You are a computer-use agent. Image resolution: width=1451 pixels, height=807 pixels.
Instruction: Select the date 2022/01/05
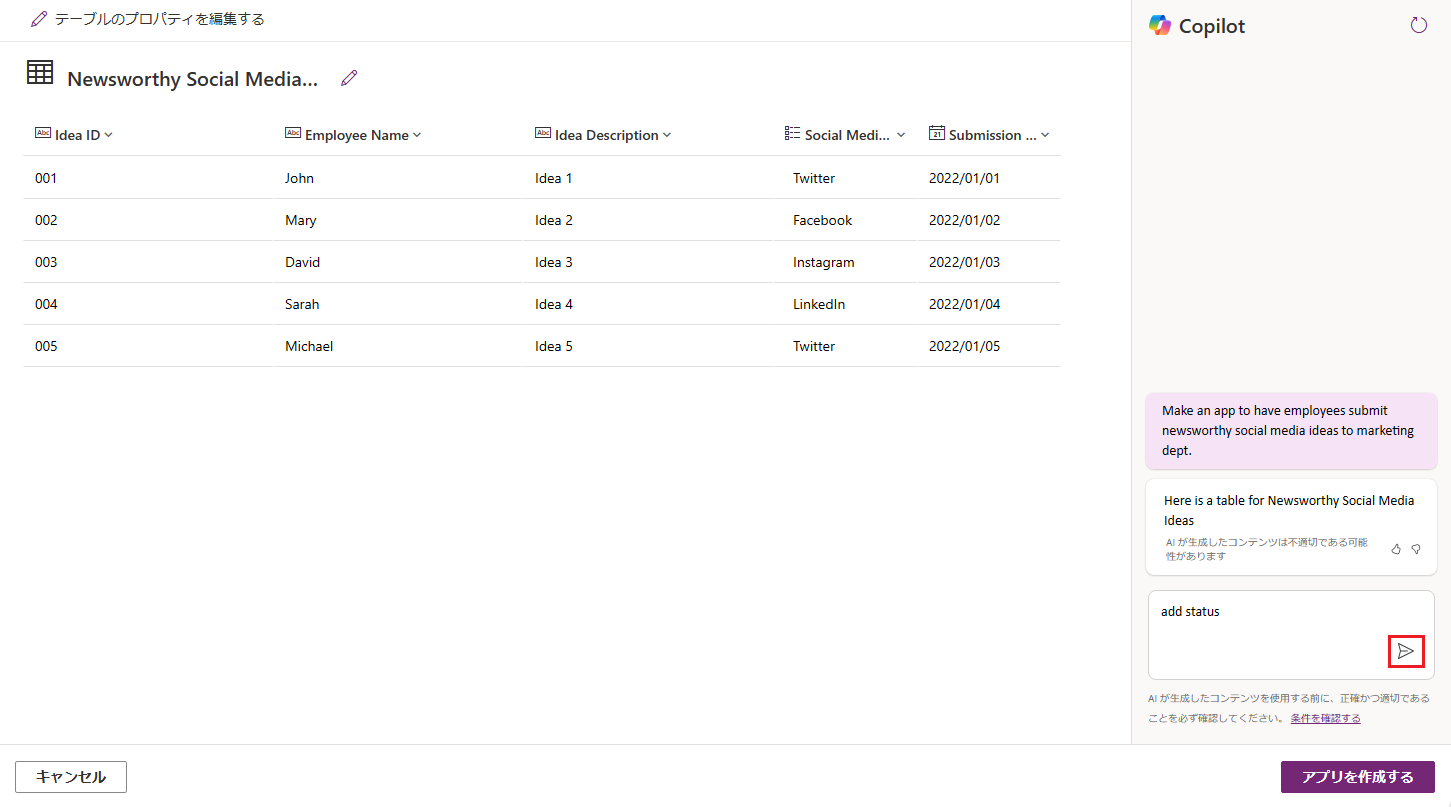click(x=964, y=346)
